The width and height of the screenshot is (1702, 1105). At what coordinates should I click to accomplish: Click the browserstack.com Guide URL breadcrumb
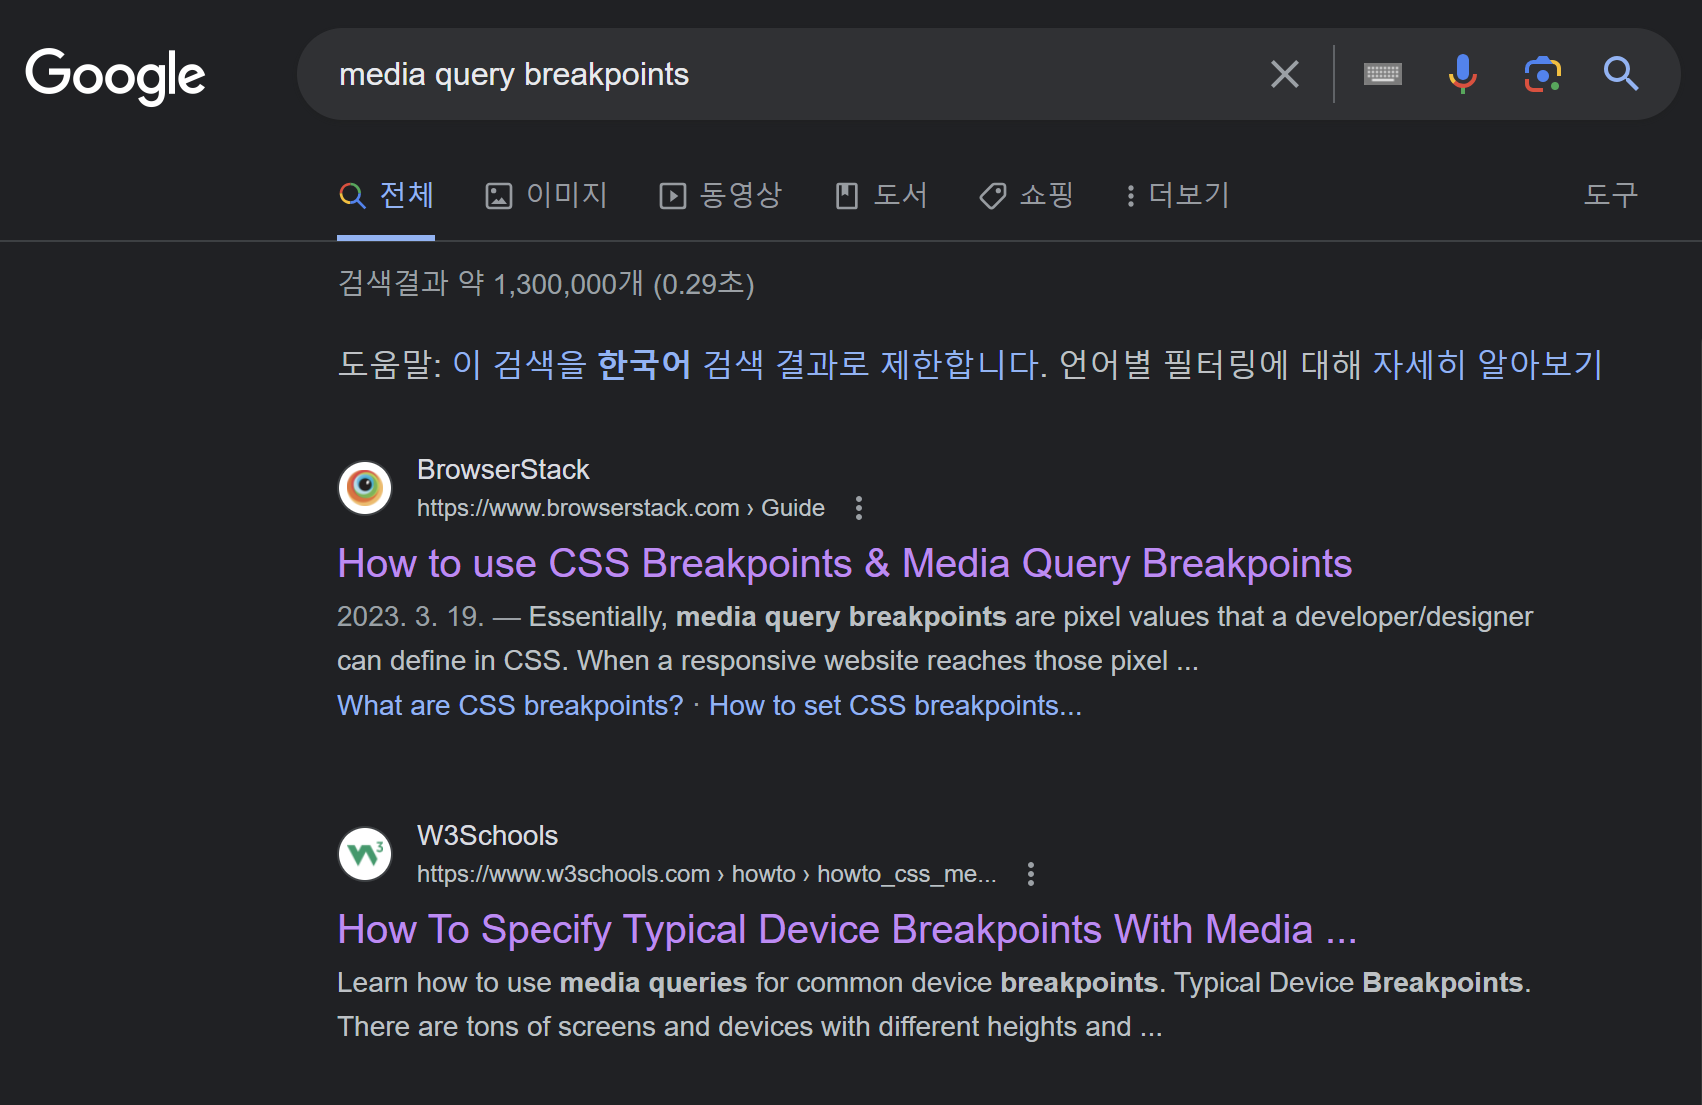tap(621, 508)
